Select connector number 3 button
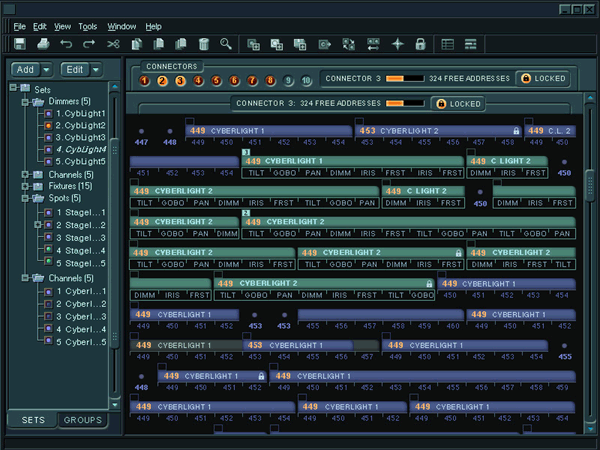Viewport: 600px width, 450px height. 181,80
